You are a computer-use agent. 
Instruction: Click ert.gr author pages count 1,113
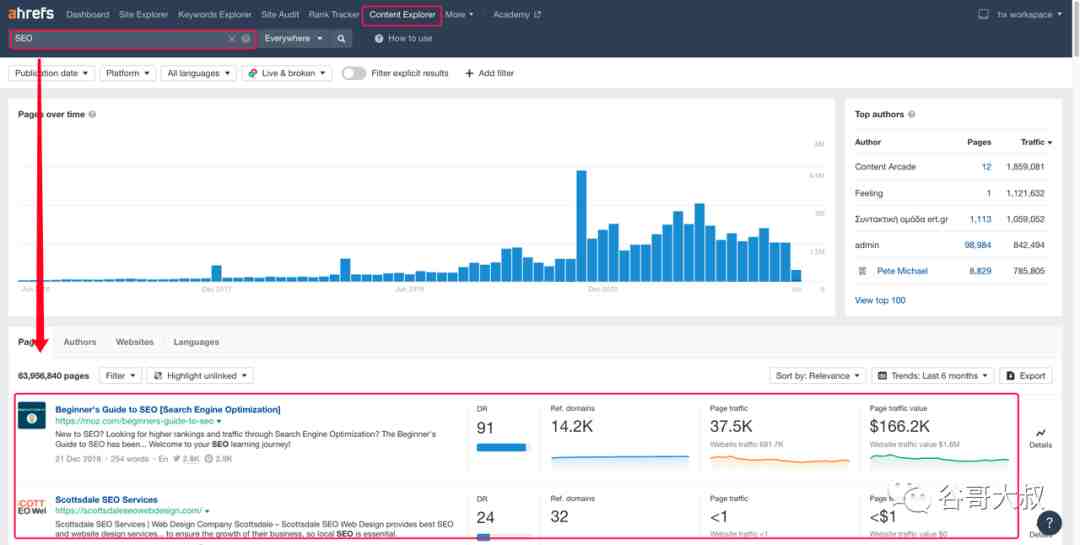pos(980,219)
